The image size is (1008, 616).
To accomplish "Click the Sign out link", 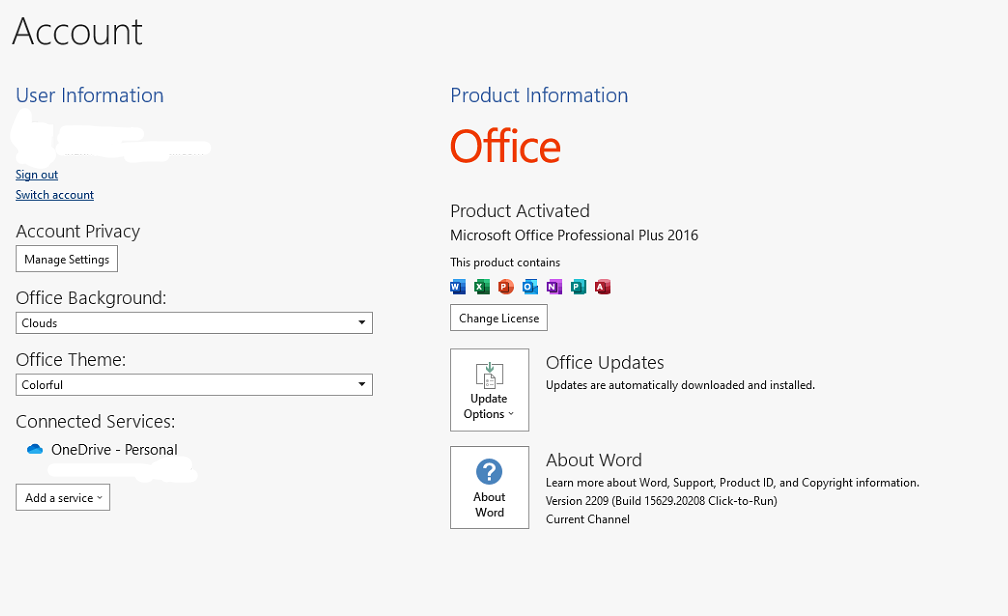I will [x=37, y=175].
